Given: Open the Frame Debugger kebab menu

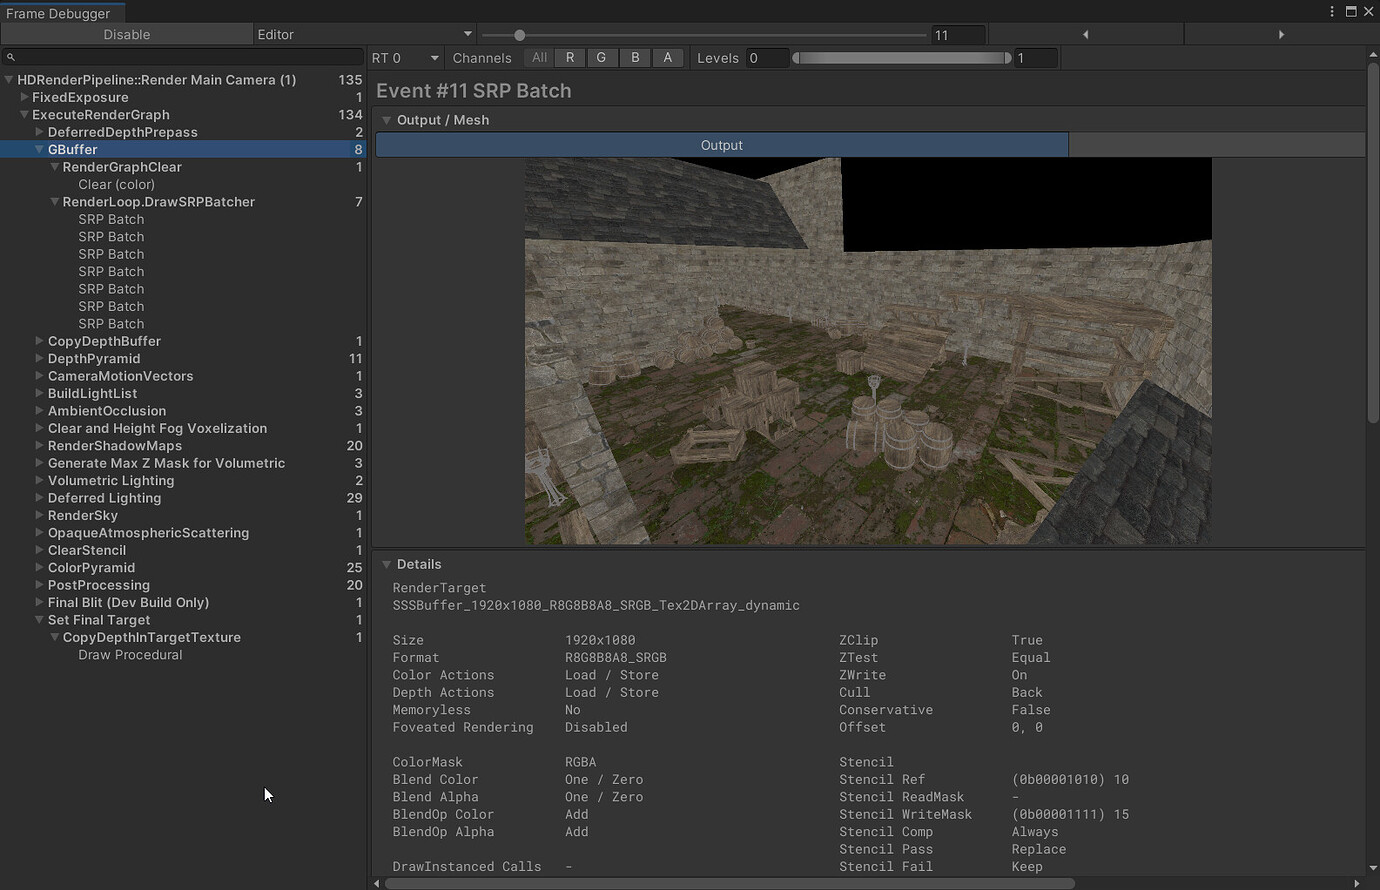Looking at the screenshot, I should tap(1332, 11).
